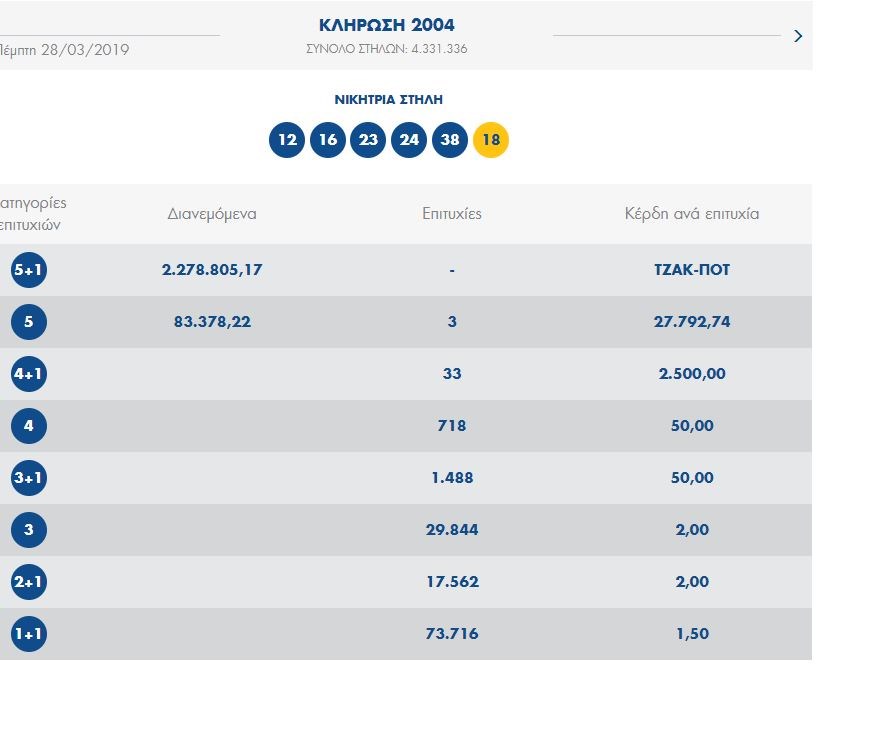Select winning number ball 23

pos(368,140)
